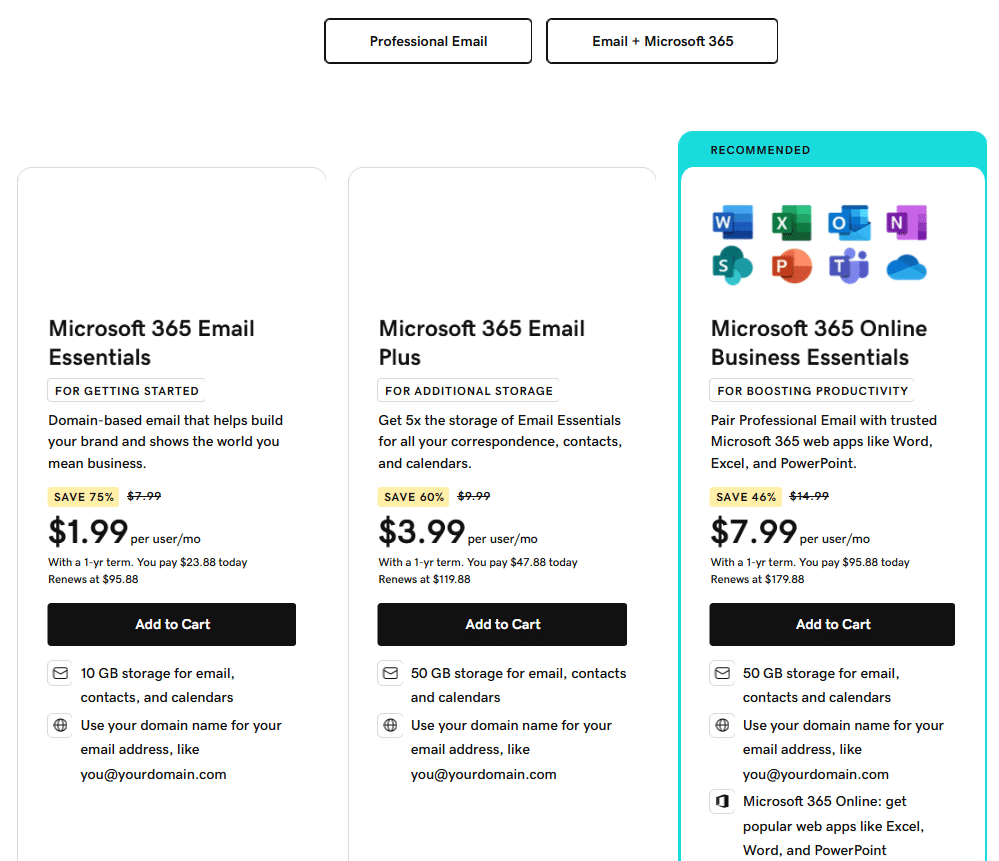Image resolution: width=999 pixels, height=861 pixels.
Task: Switch to the Professional Email tab
Action: click(428, 41)
